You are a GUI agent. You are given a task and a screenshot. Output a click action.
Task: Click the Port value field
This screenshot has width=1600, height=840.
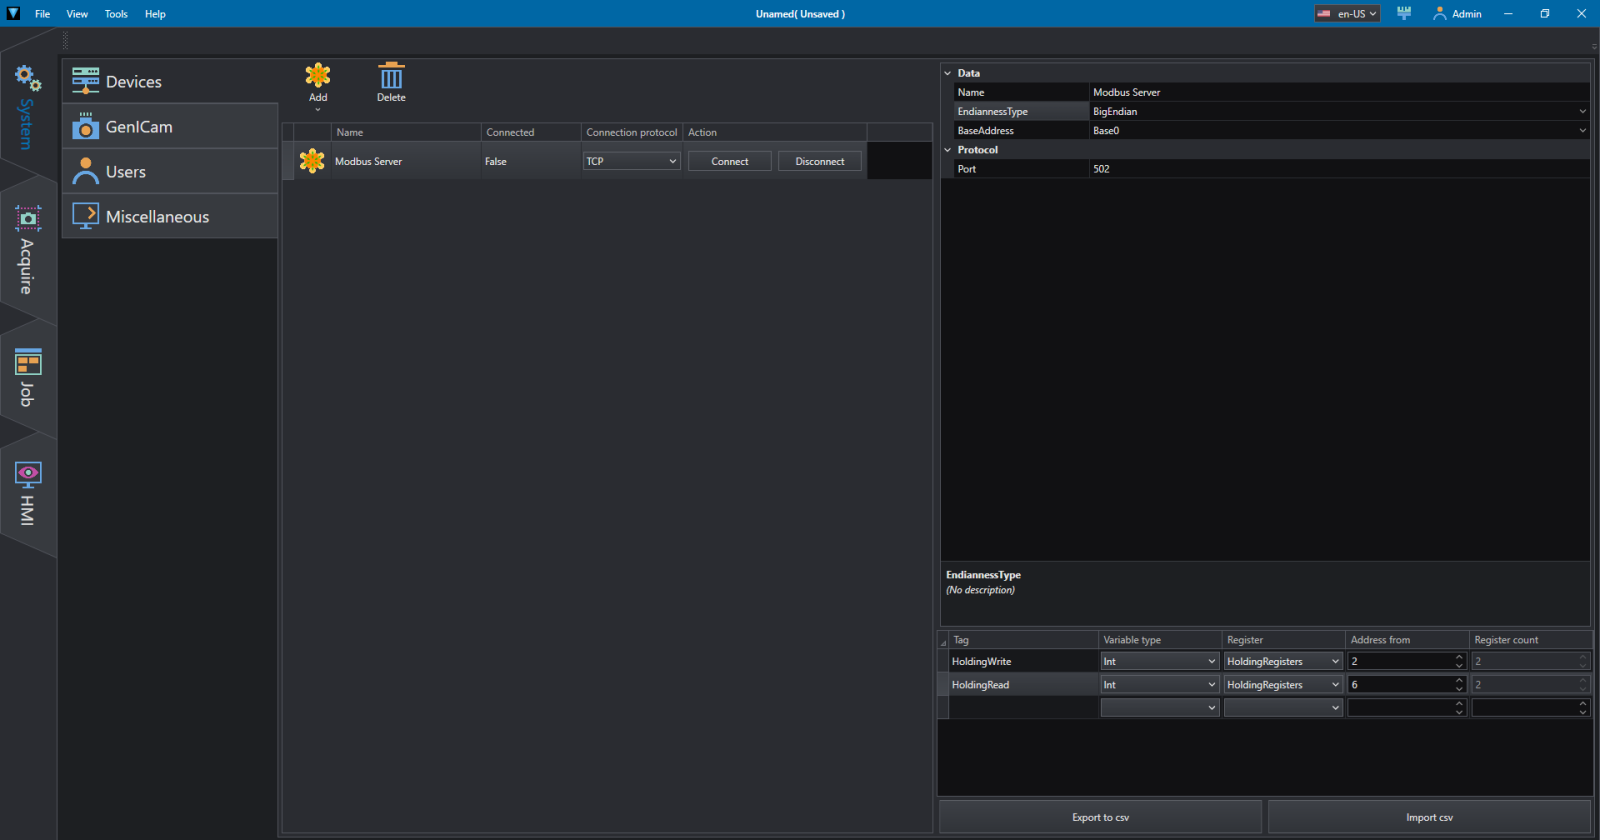click(1338, 169)
